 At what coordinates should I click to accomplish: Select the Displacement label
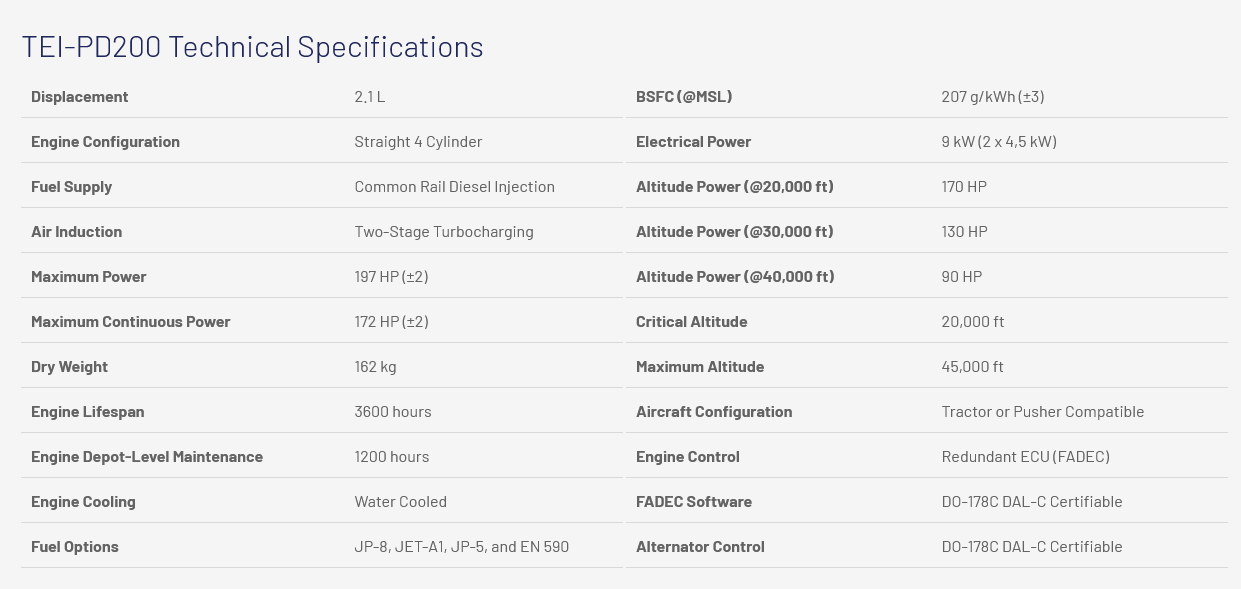click(x=79, y=97)
